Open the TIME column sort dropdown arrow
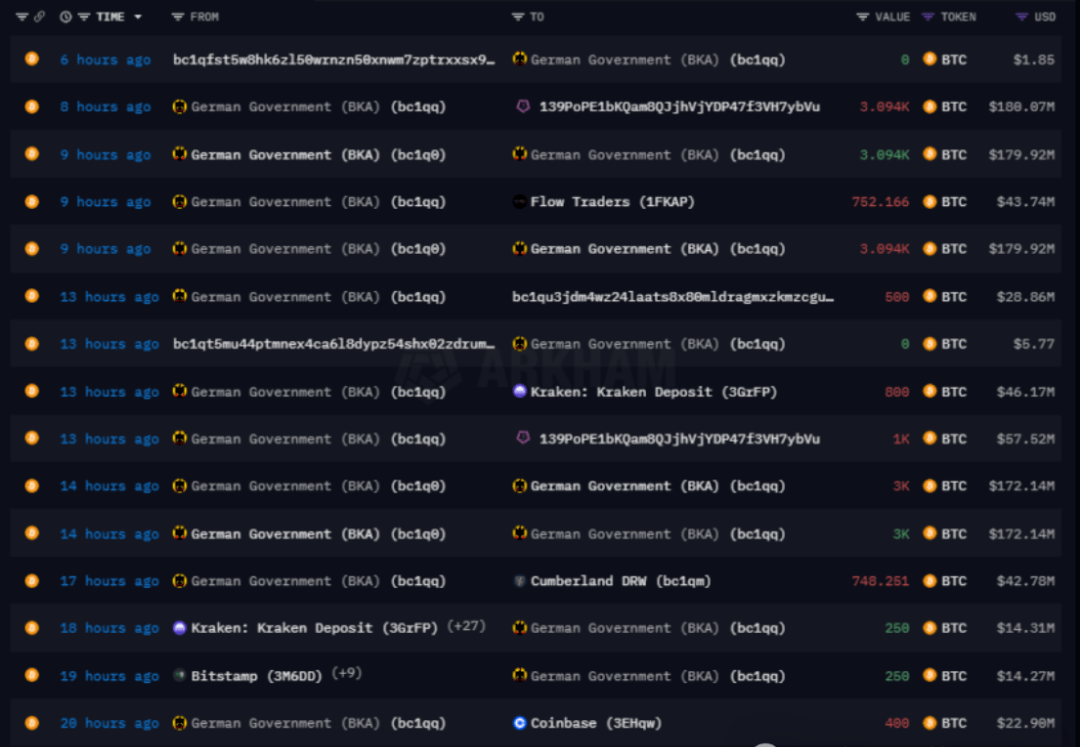 138,17
